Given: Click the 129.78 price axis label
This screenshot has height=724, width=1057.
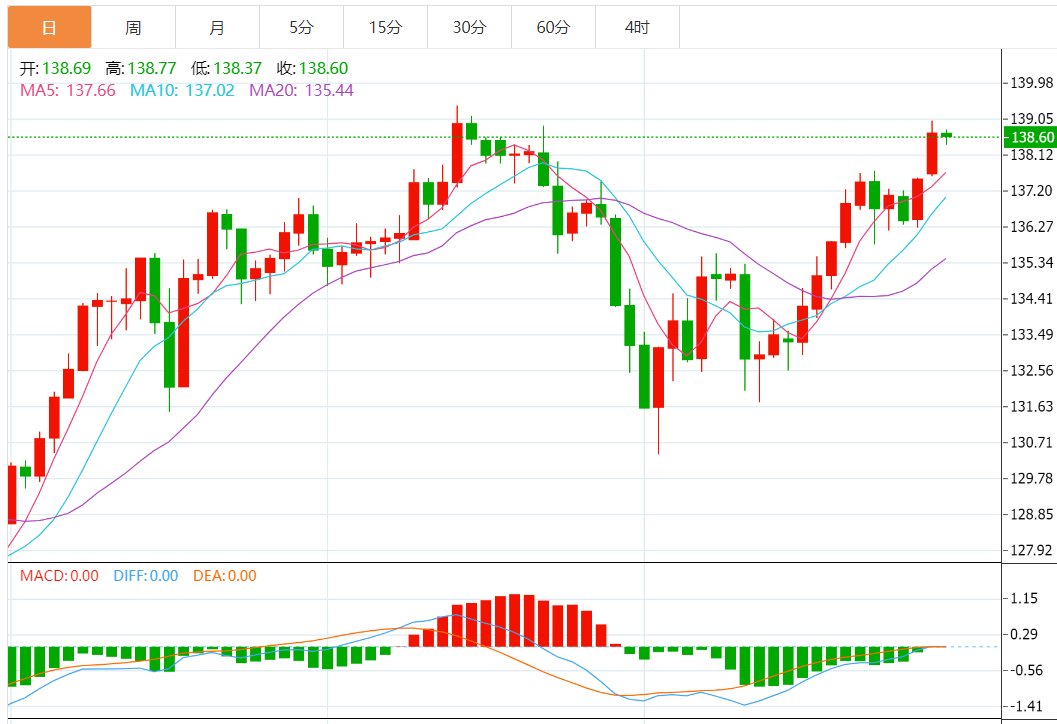Looking at the screenshot, I should (1031, 478).
